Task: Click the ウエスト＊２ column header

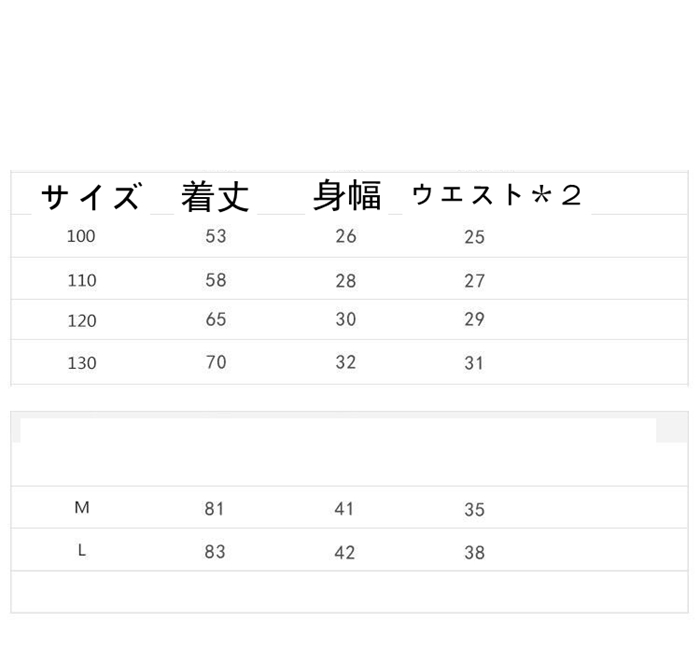Action: pos(496,195)
